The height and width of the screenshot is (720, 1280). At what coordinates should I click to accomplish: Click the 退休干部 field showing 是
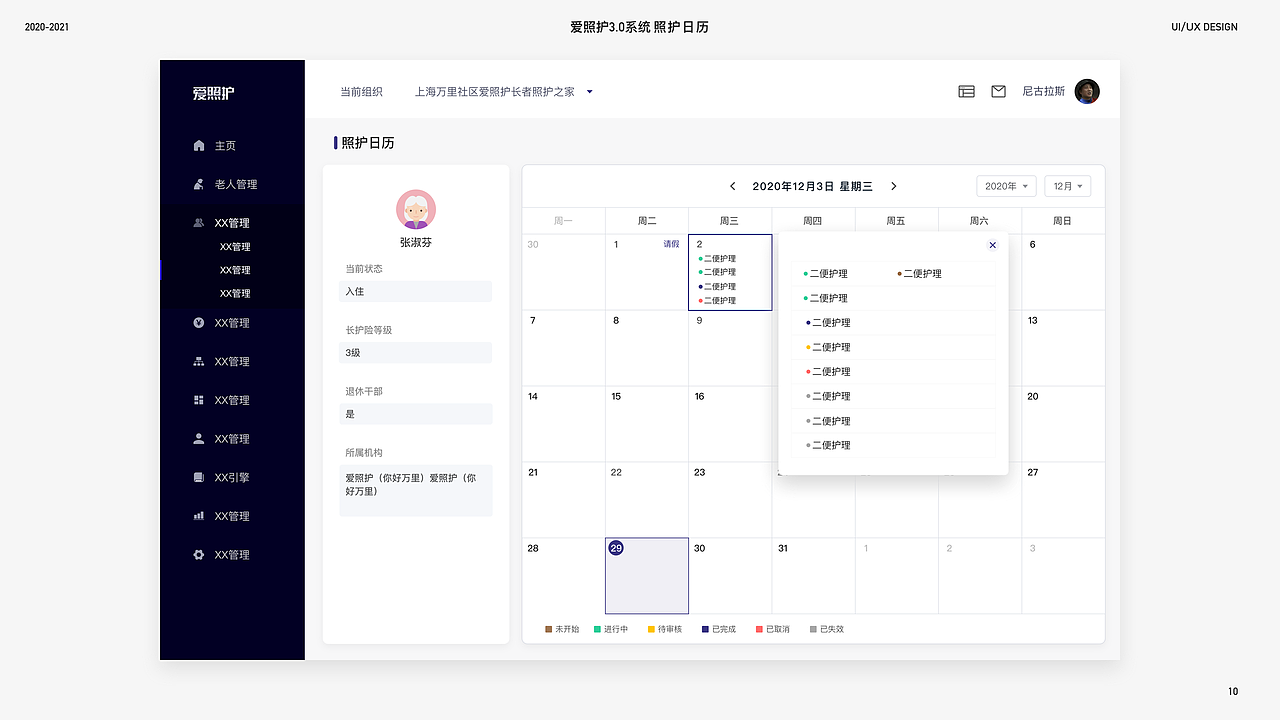point(416,414)
